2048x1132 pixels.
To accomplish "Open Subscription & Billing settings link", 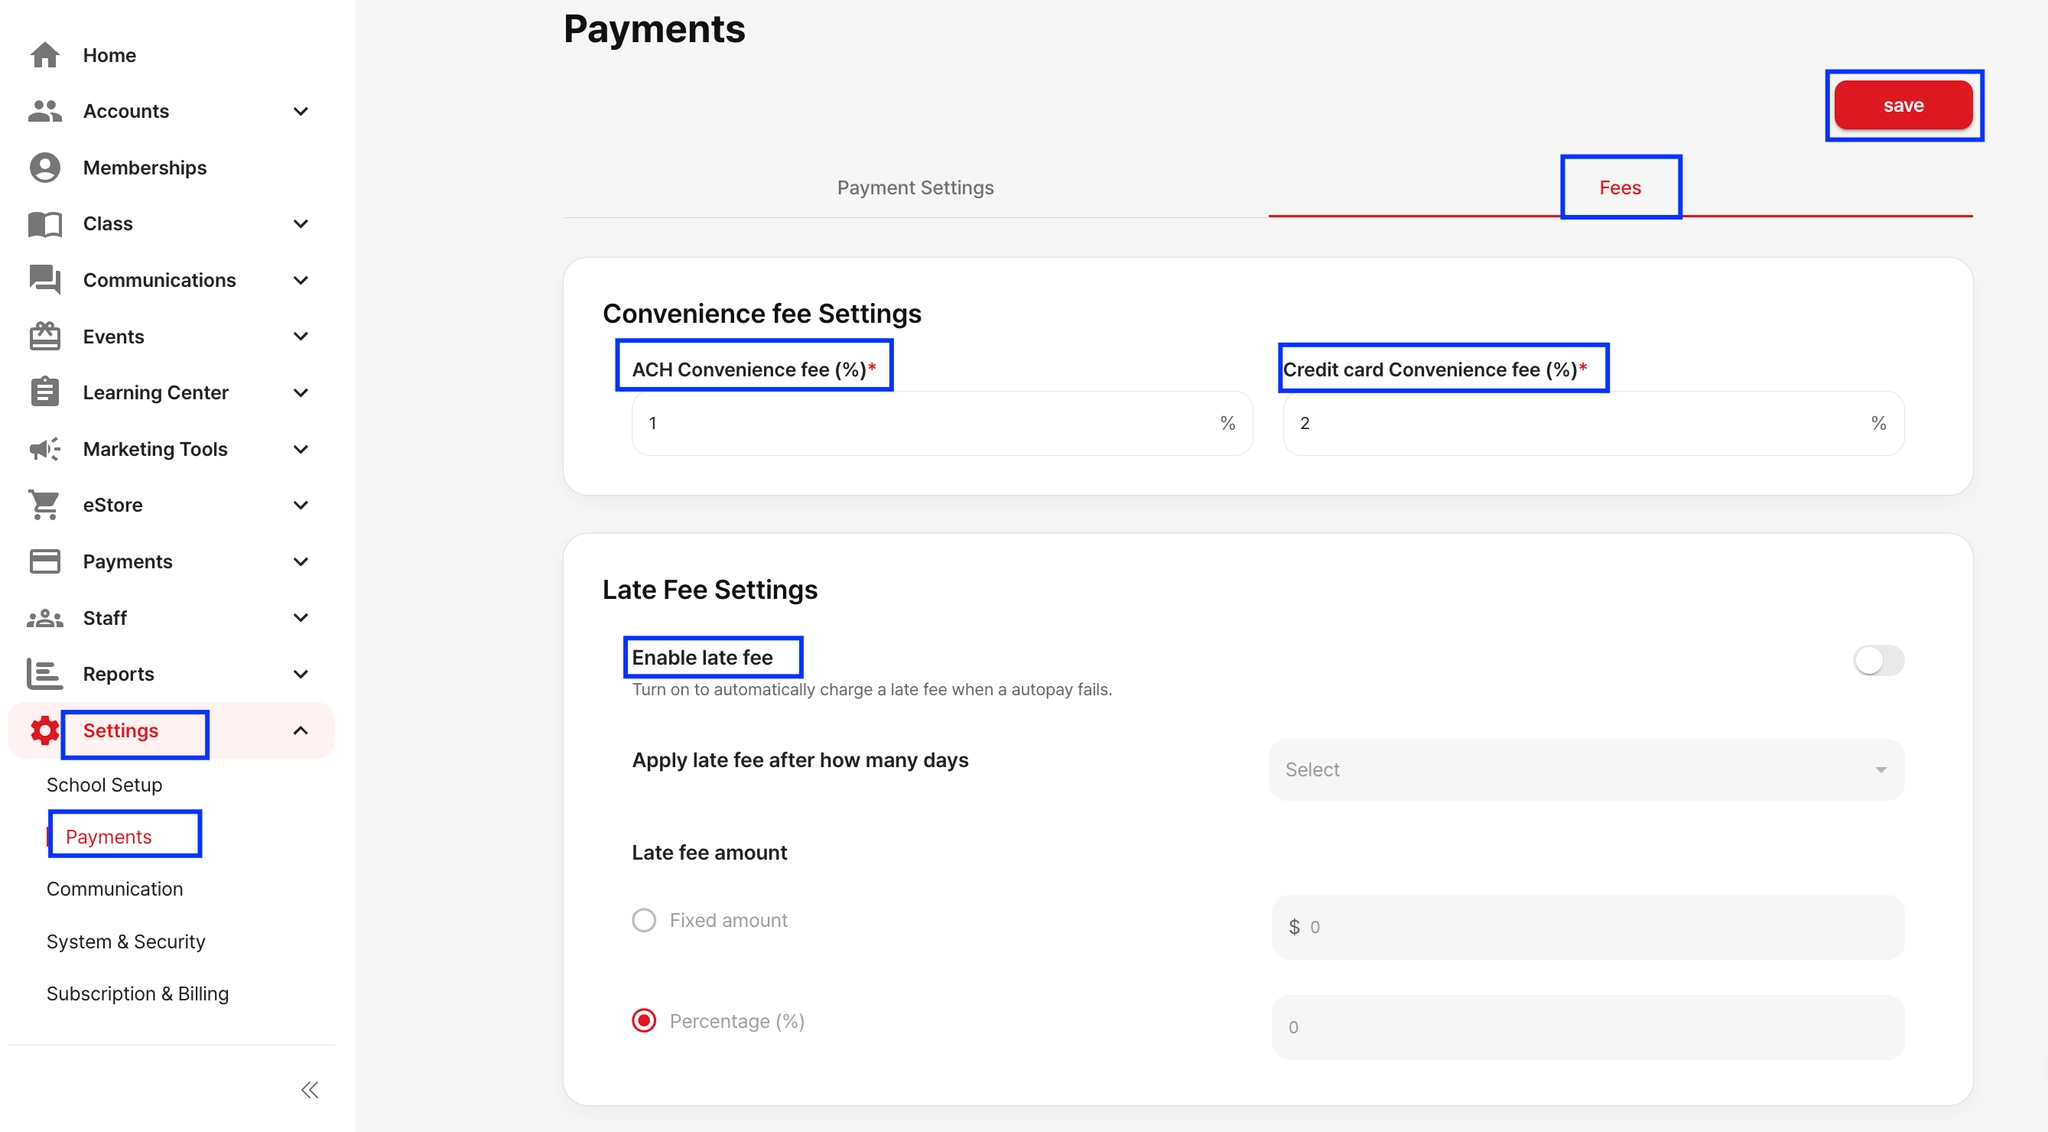I will click(x=138, y=994).
